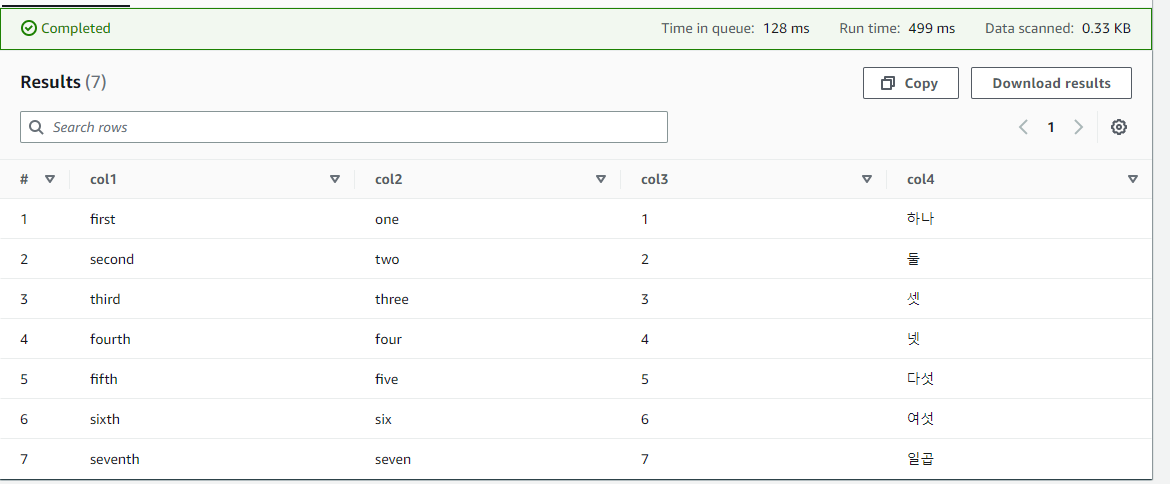Sort results using the col3 triangle

(x=867, y=179)
